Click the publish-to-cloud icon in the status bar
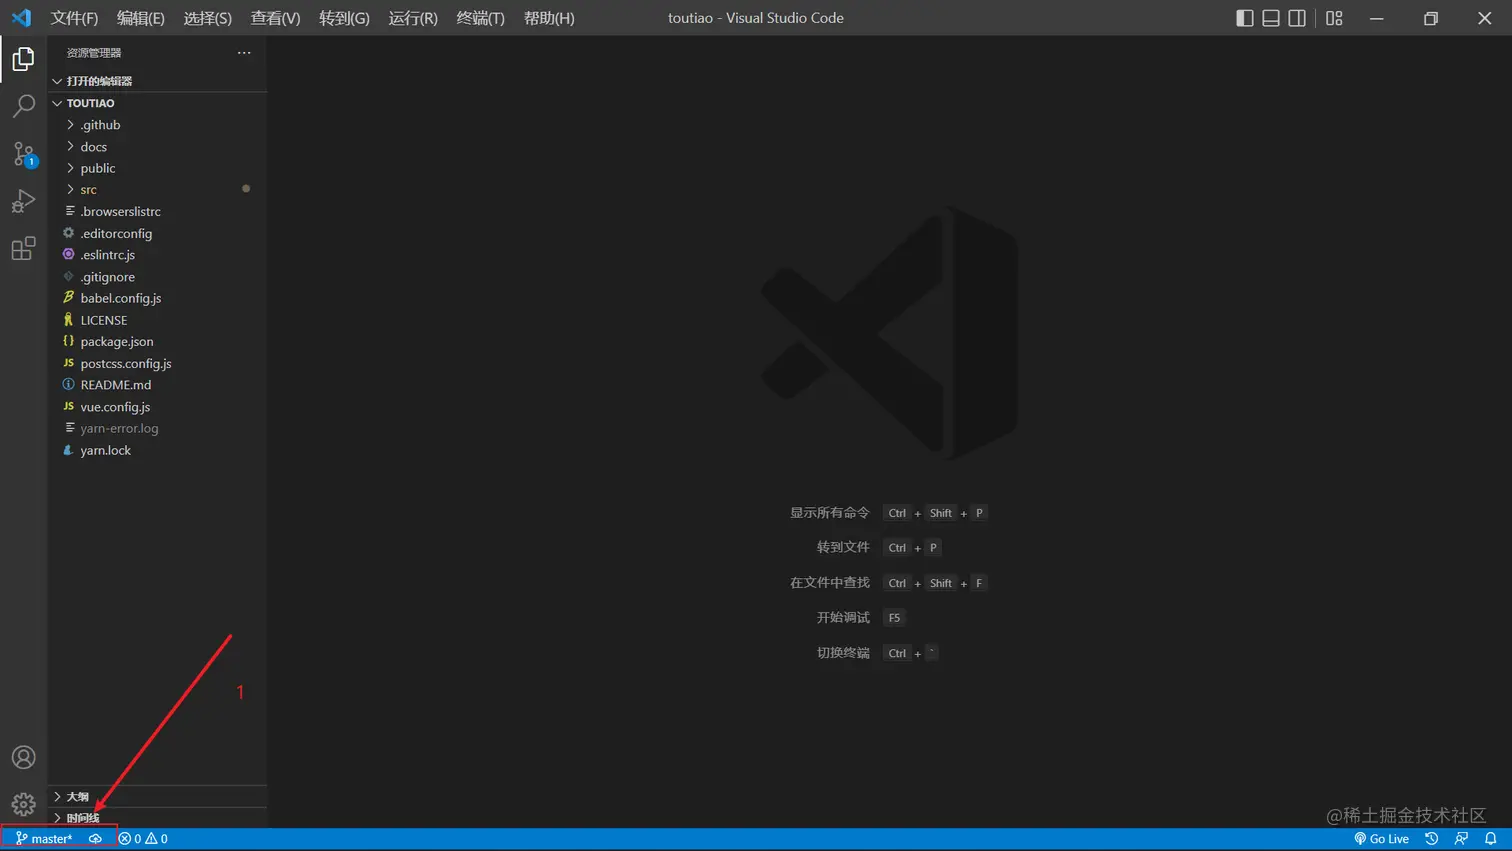1512x851 pixels. [95, 839]
